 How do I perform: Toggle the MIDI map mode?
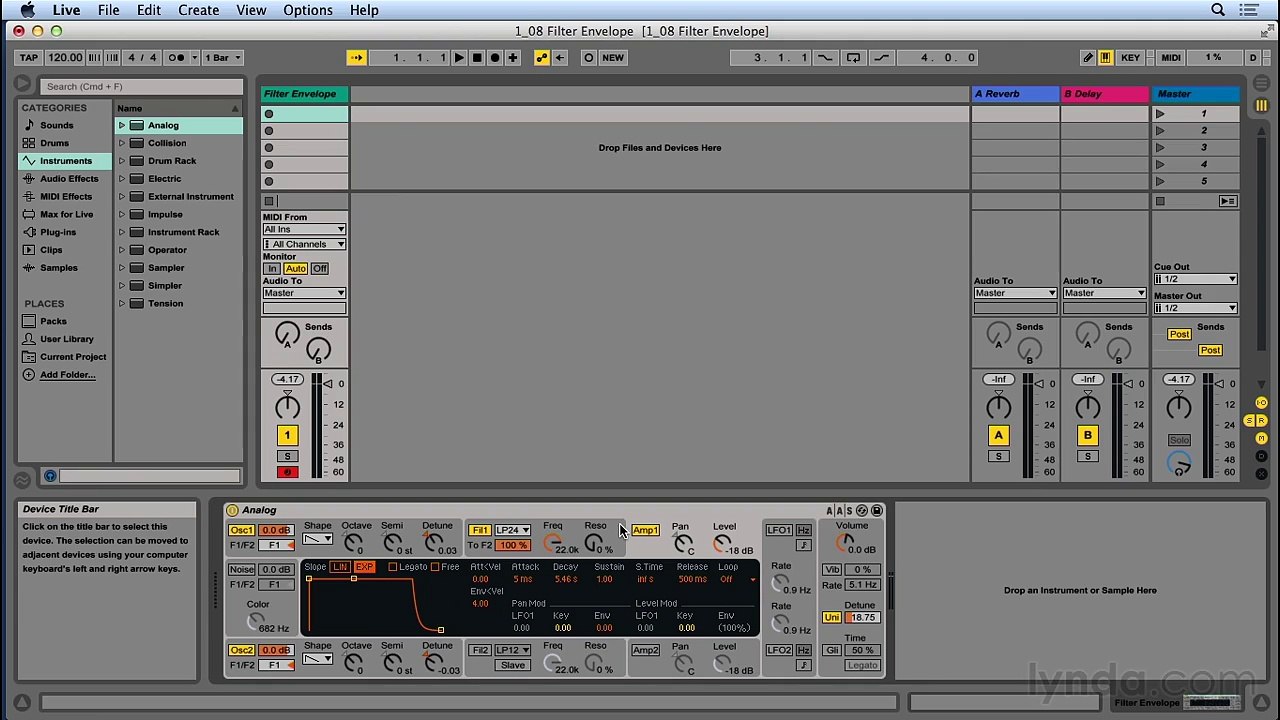(1171, 58)
